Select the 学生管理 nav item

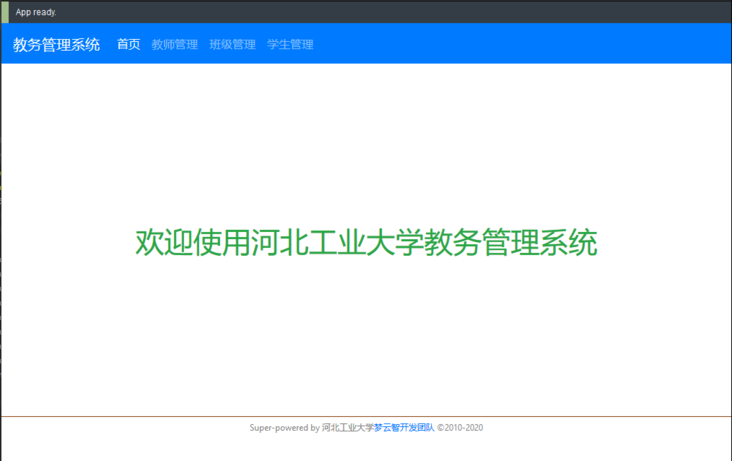[x=290, y=44]
